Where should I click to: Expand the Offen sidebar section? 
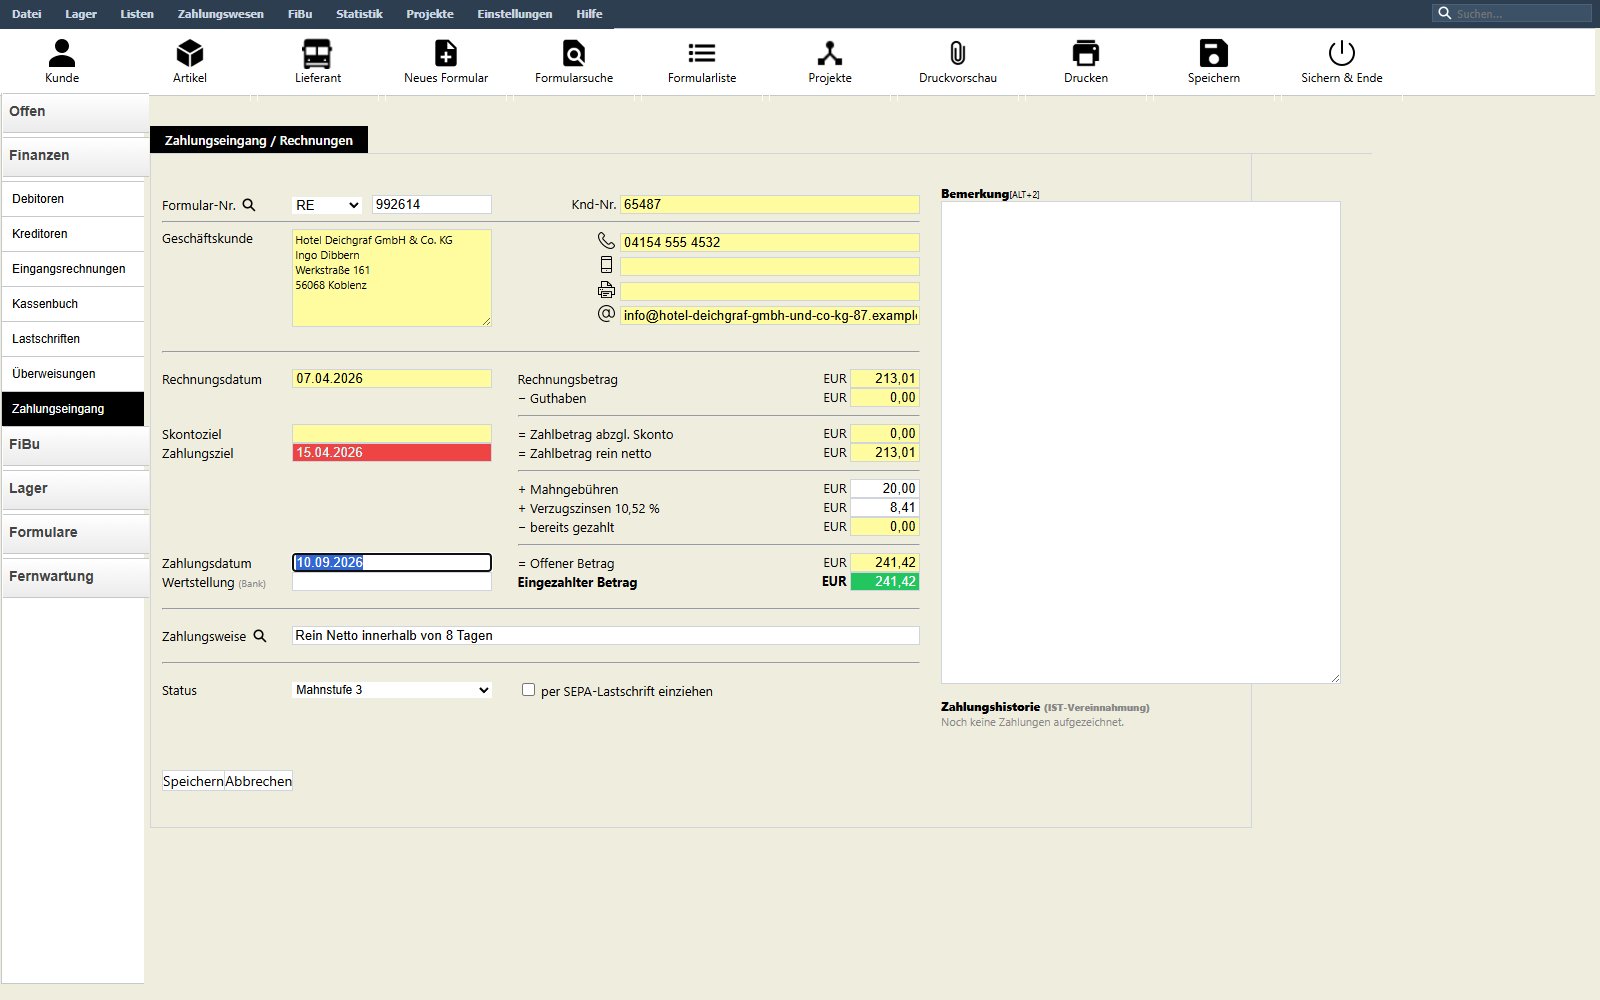click(75, 112)
